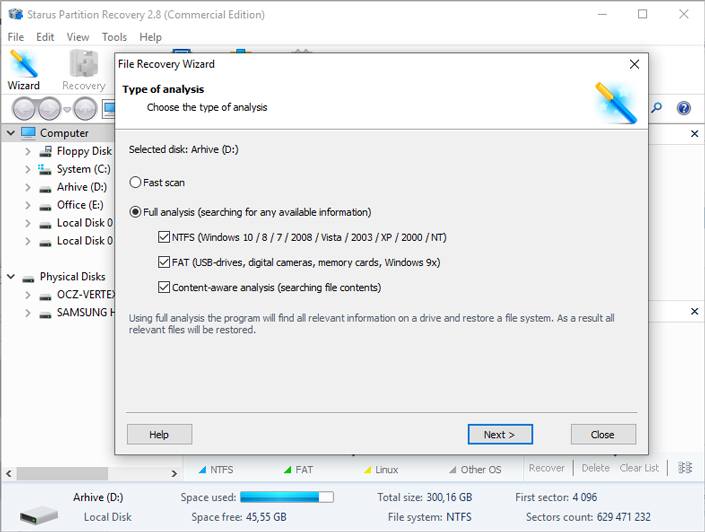Toggle Content-aware analysis checkbox

coord(164,287)
